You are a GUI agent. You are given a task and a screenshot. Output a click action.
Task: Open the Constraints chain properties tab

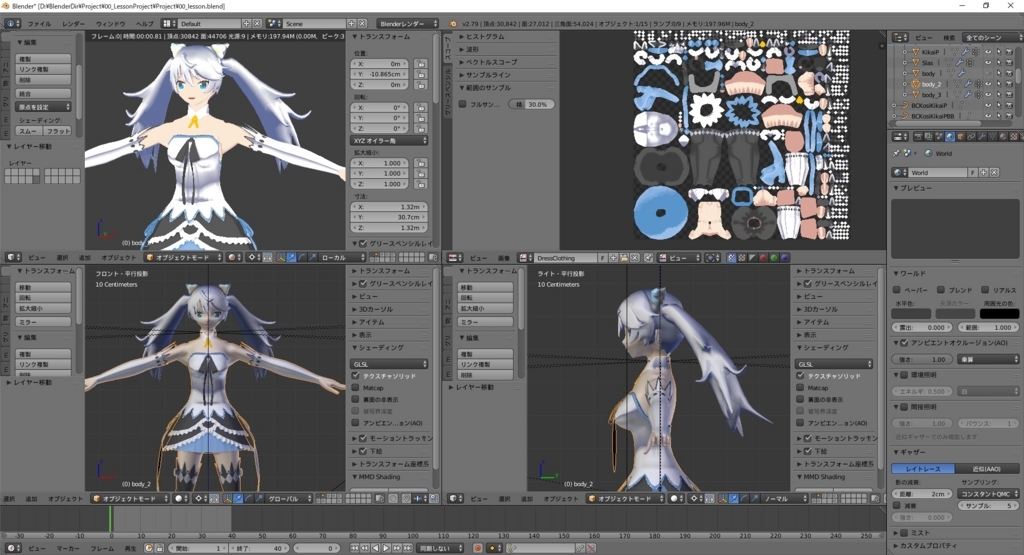pyautogui.click(x=970, y=136)
